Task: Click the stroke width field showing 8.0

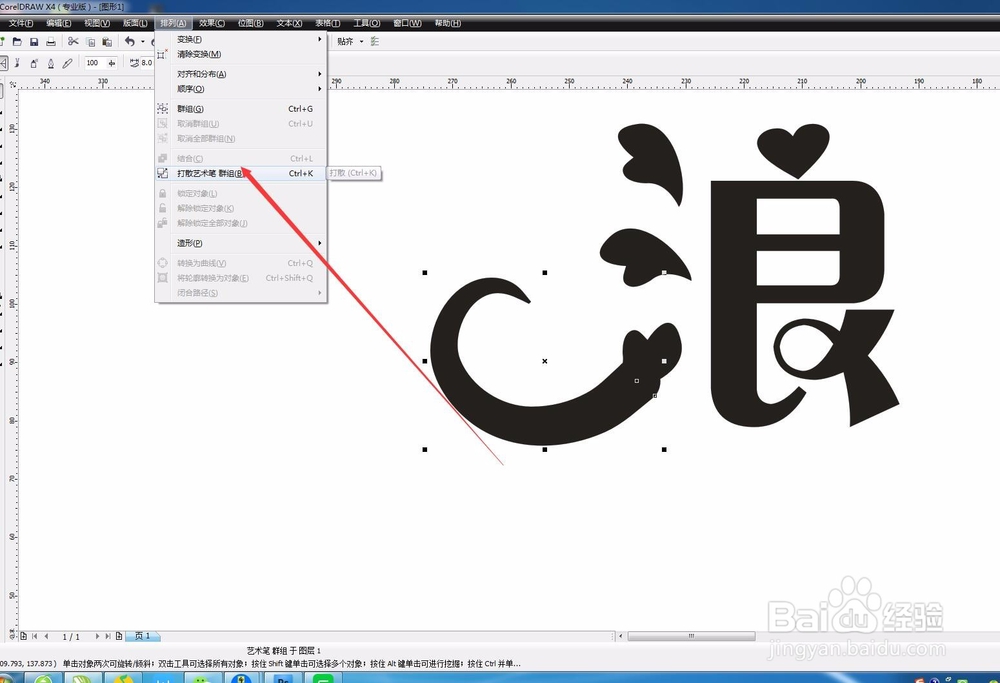Action: point(147,63)
